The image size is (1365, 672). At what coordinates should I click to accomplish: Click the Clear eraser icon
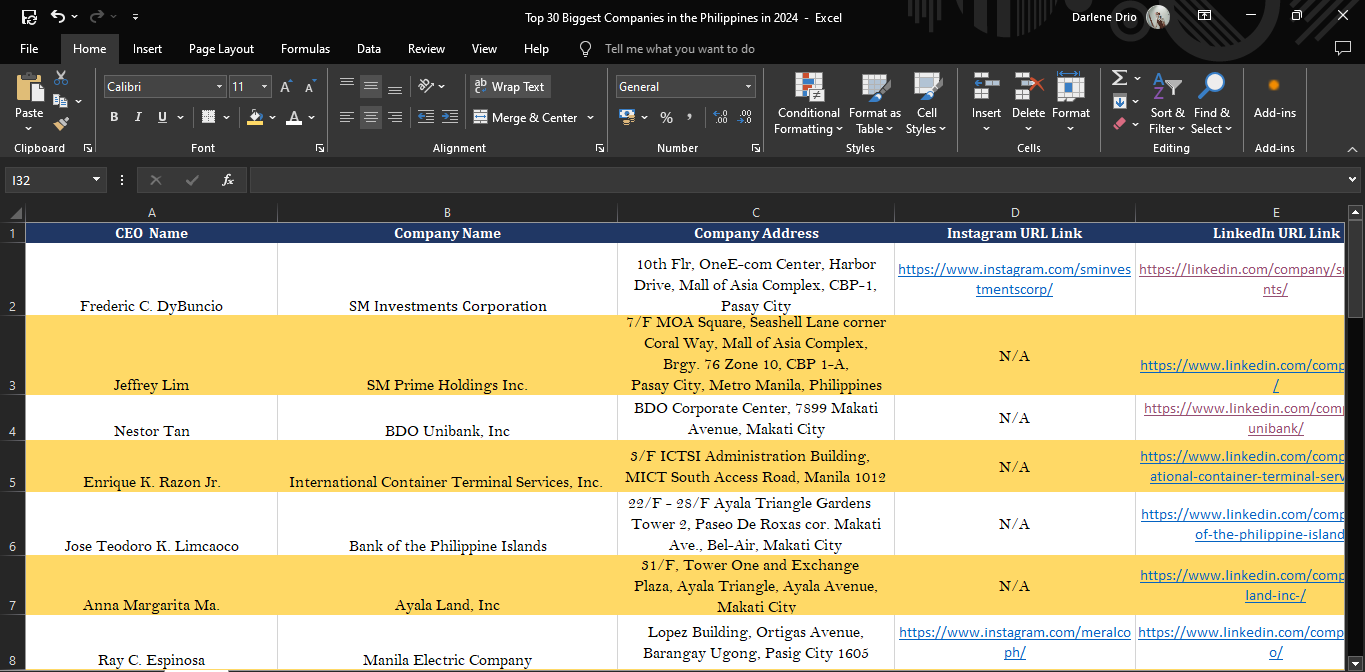(1120, 124)
